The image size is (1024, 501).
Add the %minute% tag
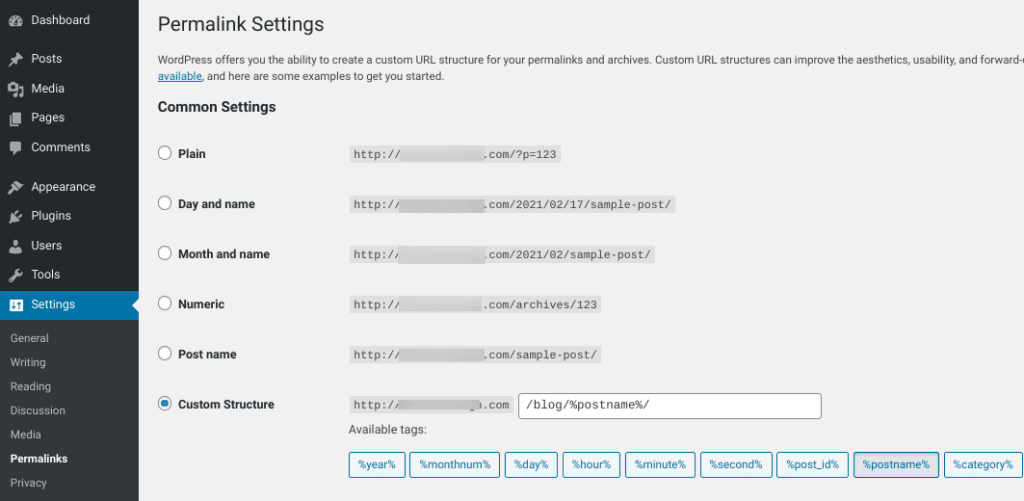point(660,465)
